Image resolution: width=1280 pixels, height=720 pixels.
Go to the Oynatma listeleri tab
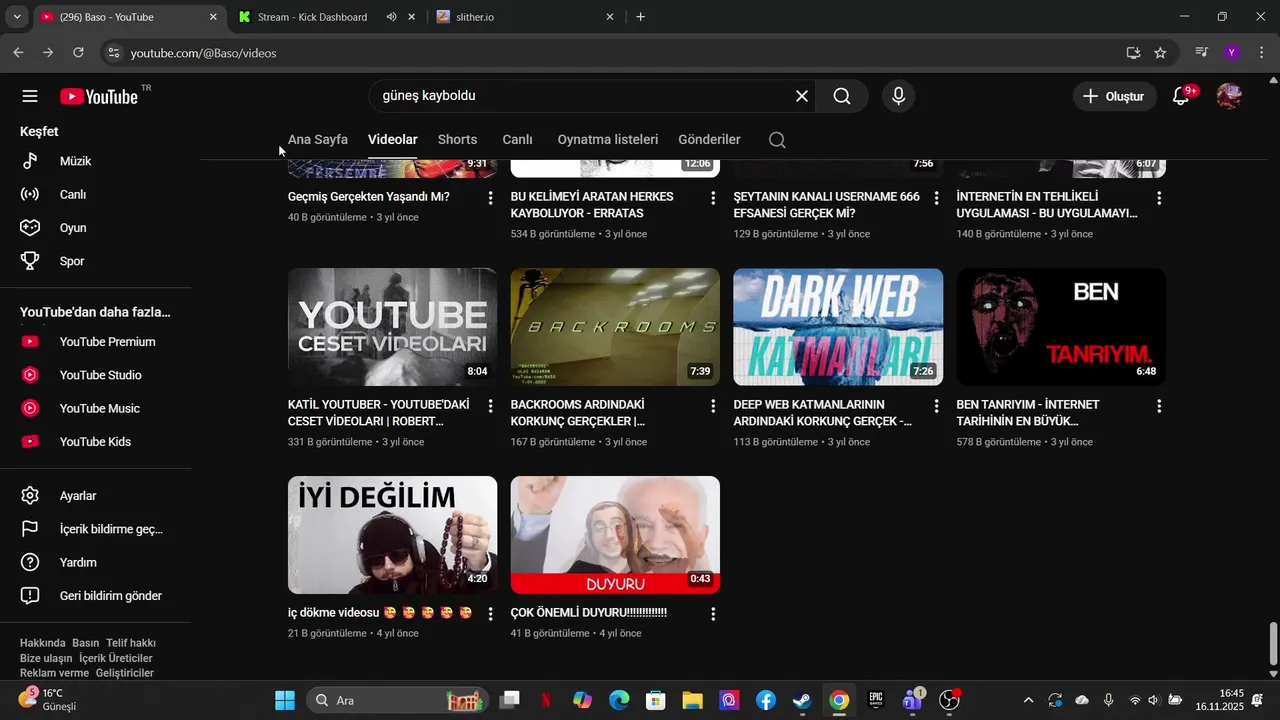(x=608, y=140)
